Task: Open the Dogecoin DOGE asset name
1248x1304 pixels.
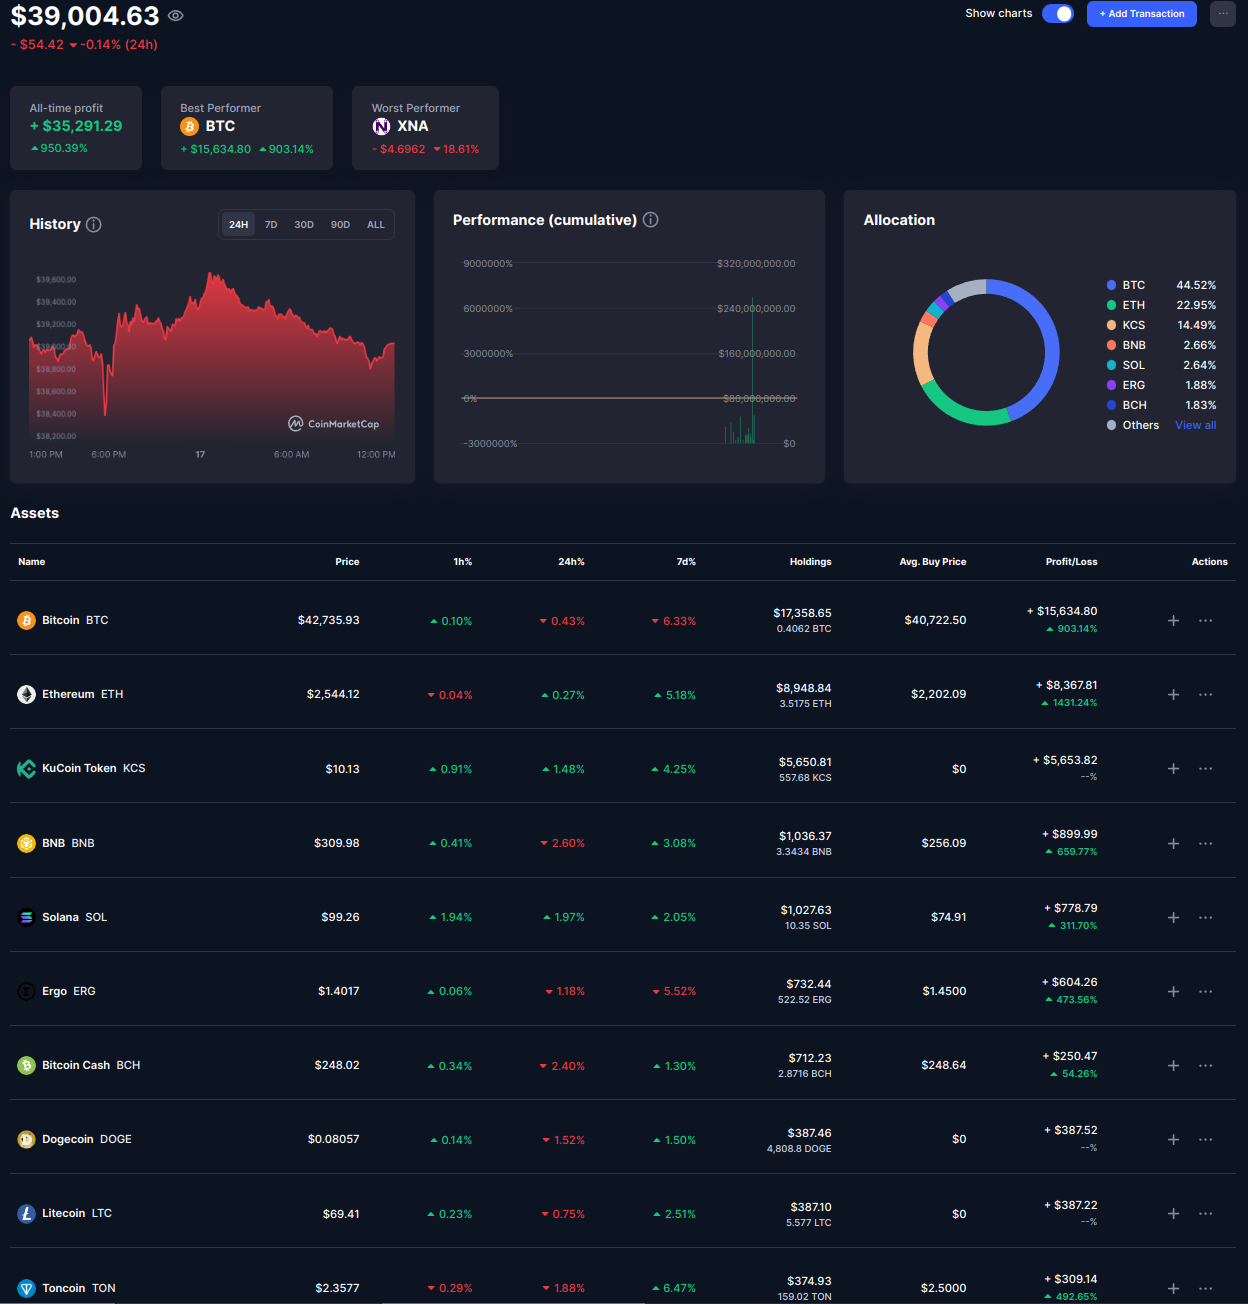Action: [x=87, y=1140]
